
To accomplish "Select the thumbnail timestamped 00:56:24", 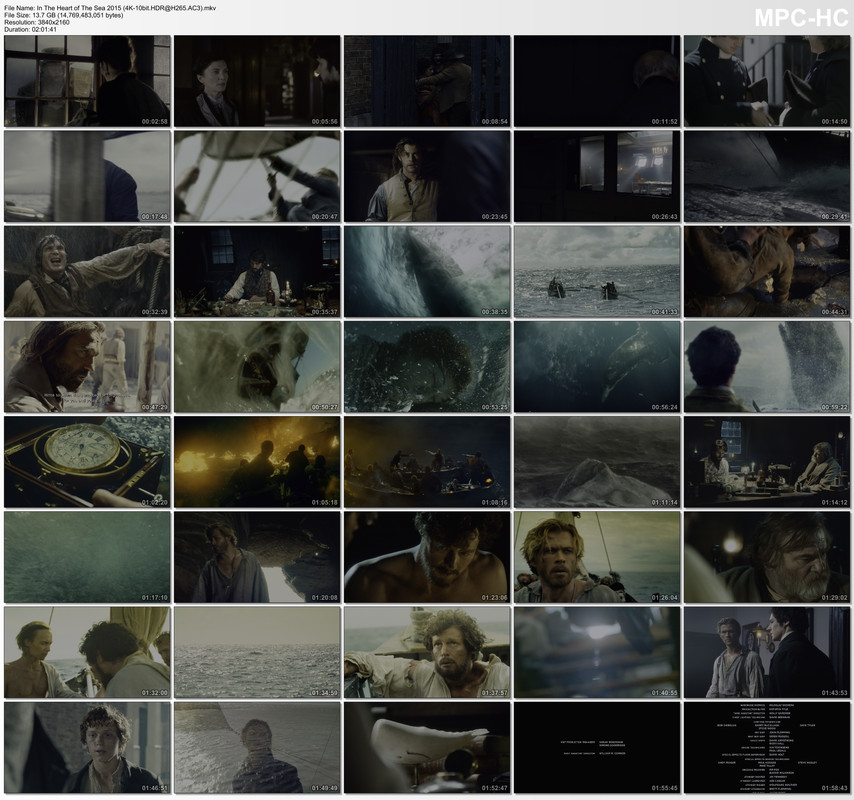I will tap(597, 367).
